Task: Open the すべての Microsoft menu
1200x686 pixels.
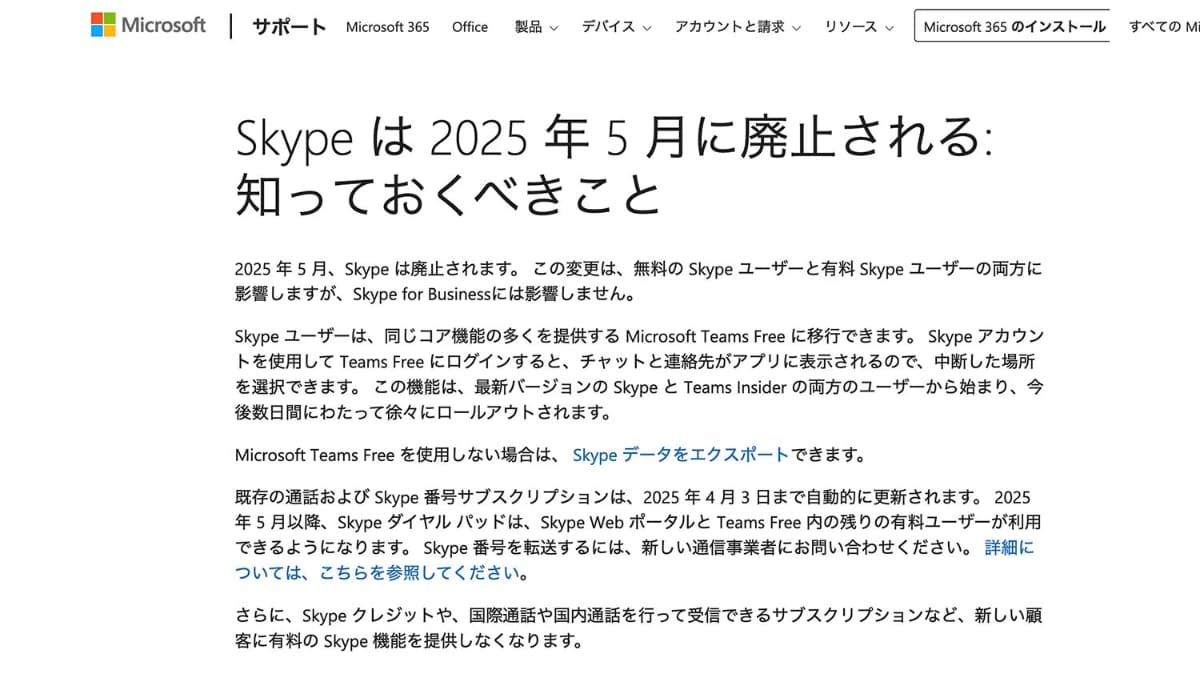Action: point(1166,27)
